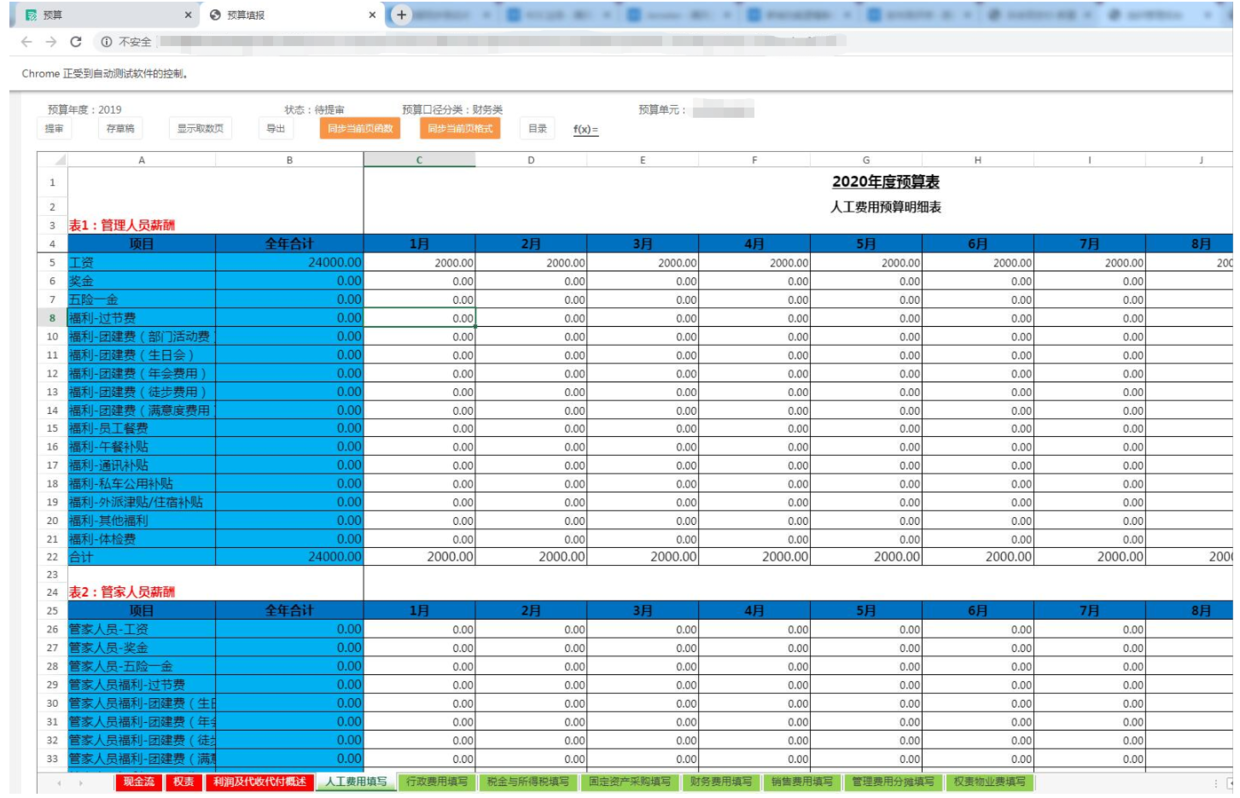Open the 行政费用填写 sheet tab
Viewport: 1240px width, 798px height.
pyautogui.click(x=437, y=782)
